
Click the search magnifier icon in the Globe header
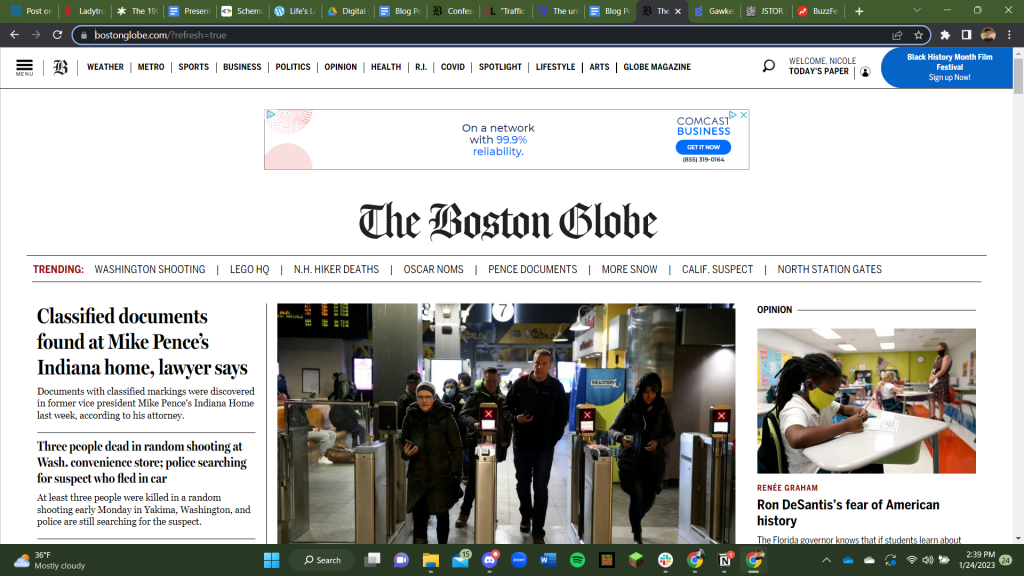coord(768,65)
